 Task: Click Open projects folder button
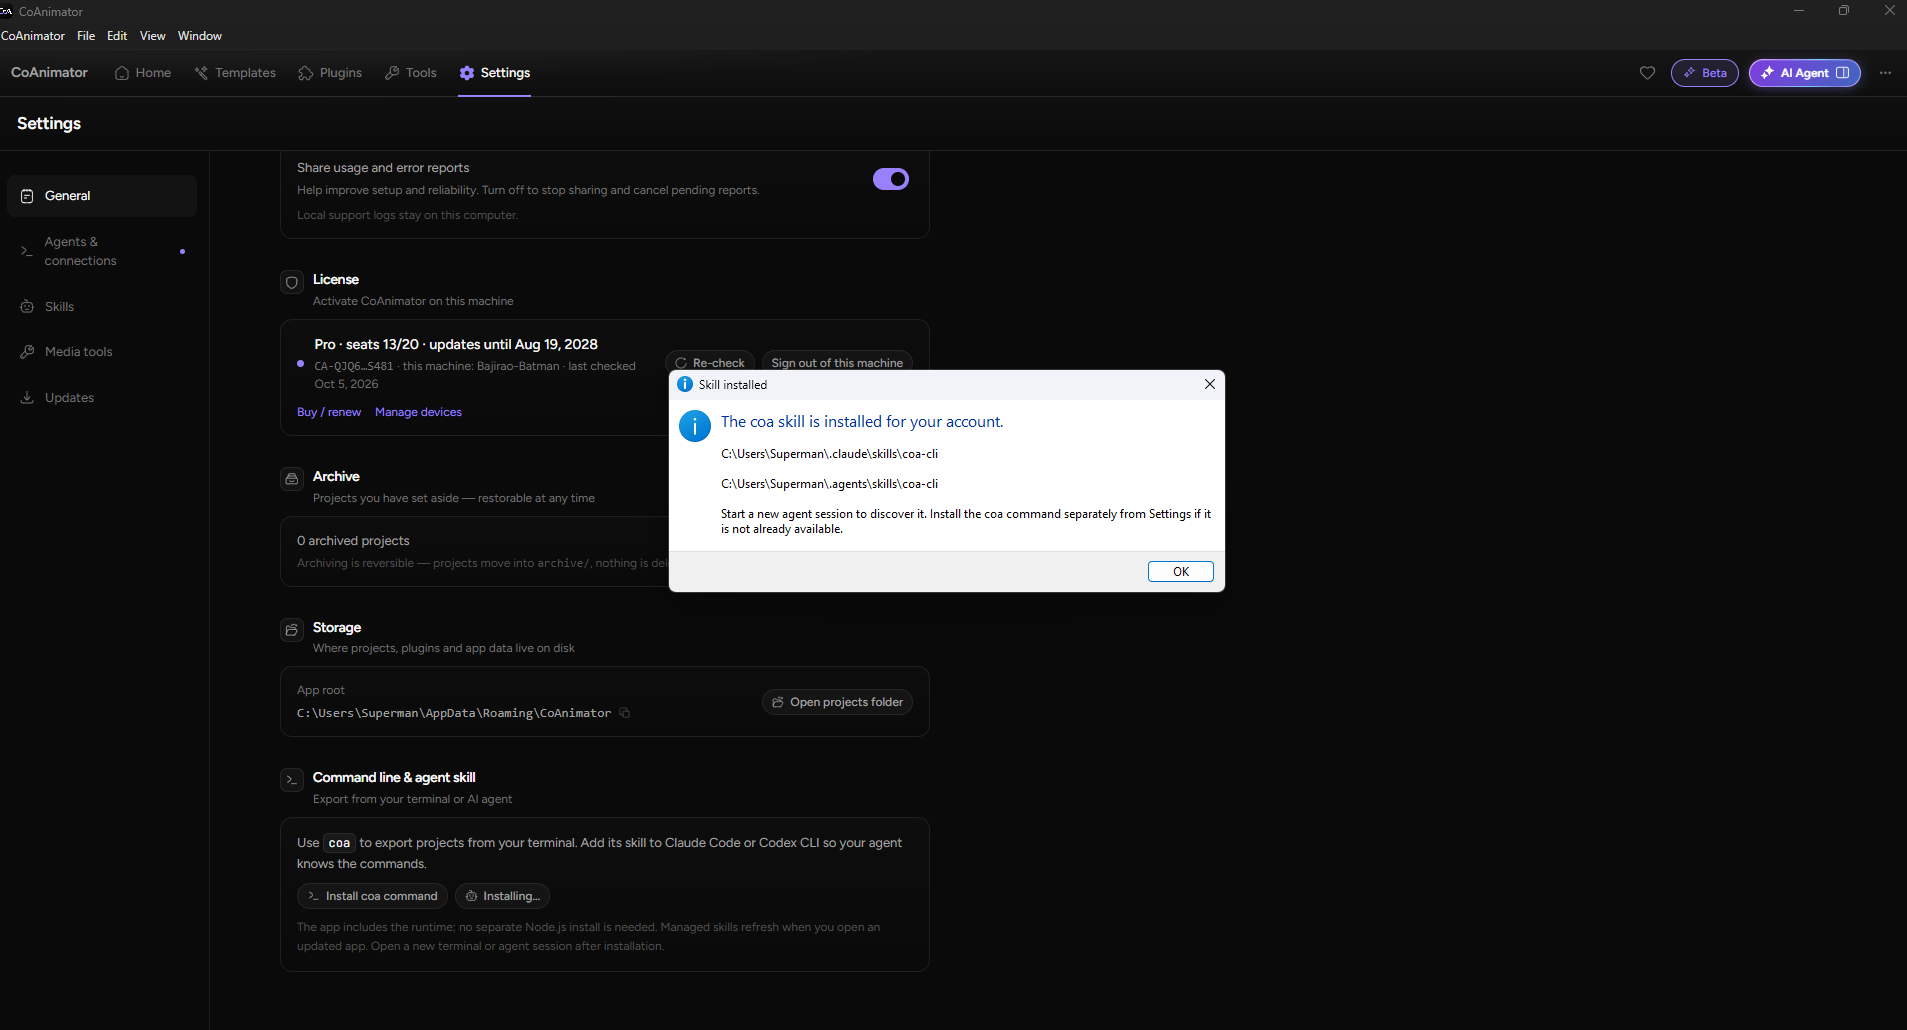click(x=837, y=702)
